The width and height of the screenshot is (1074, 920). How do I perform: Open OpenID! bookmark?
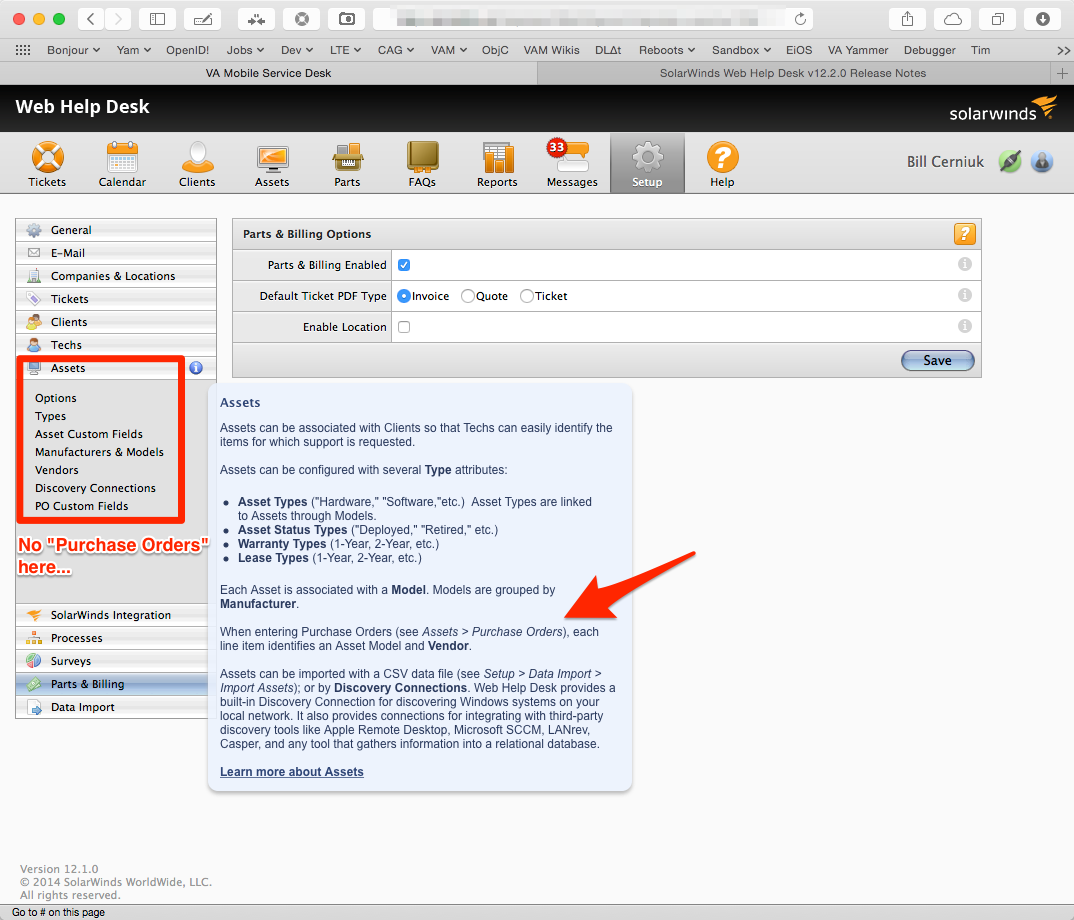[187, 50]
